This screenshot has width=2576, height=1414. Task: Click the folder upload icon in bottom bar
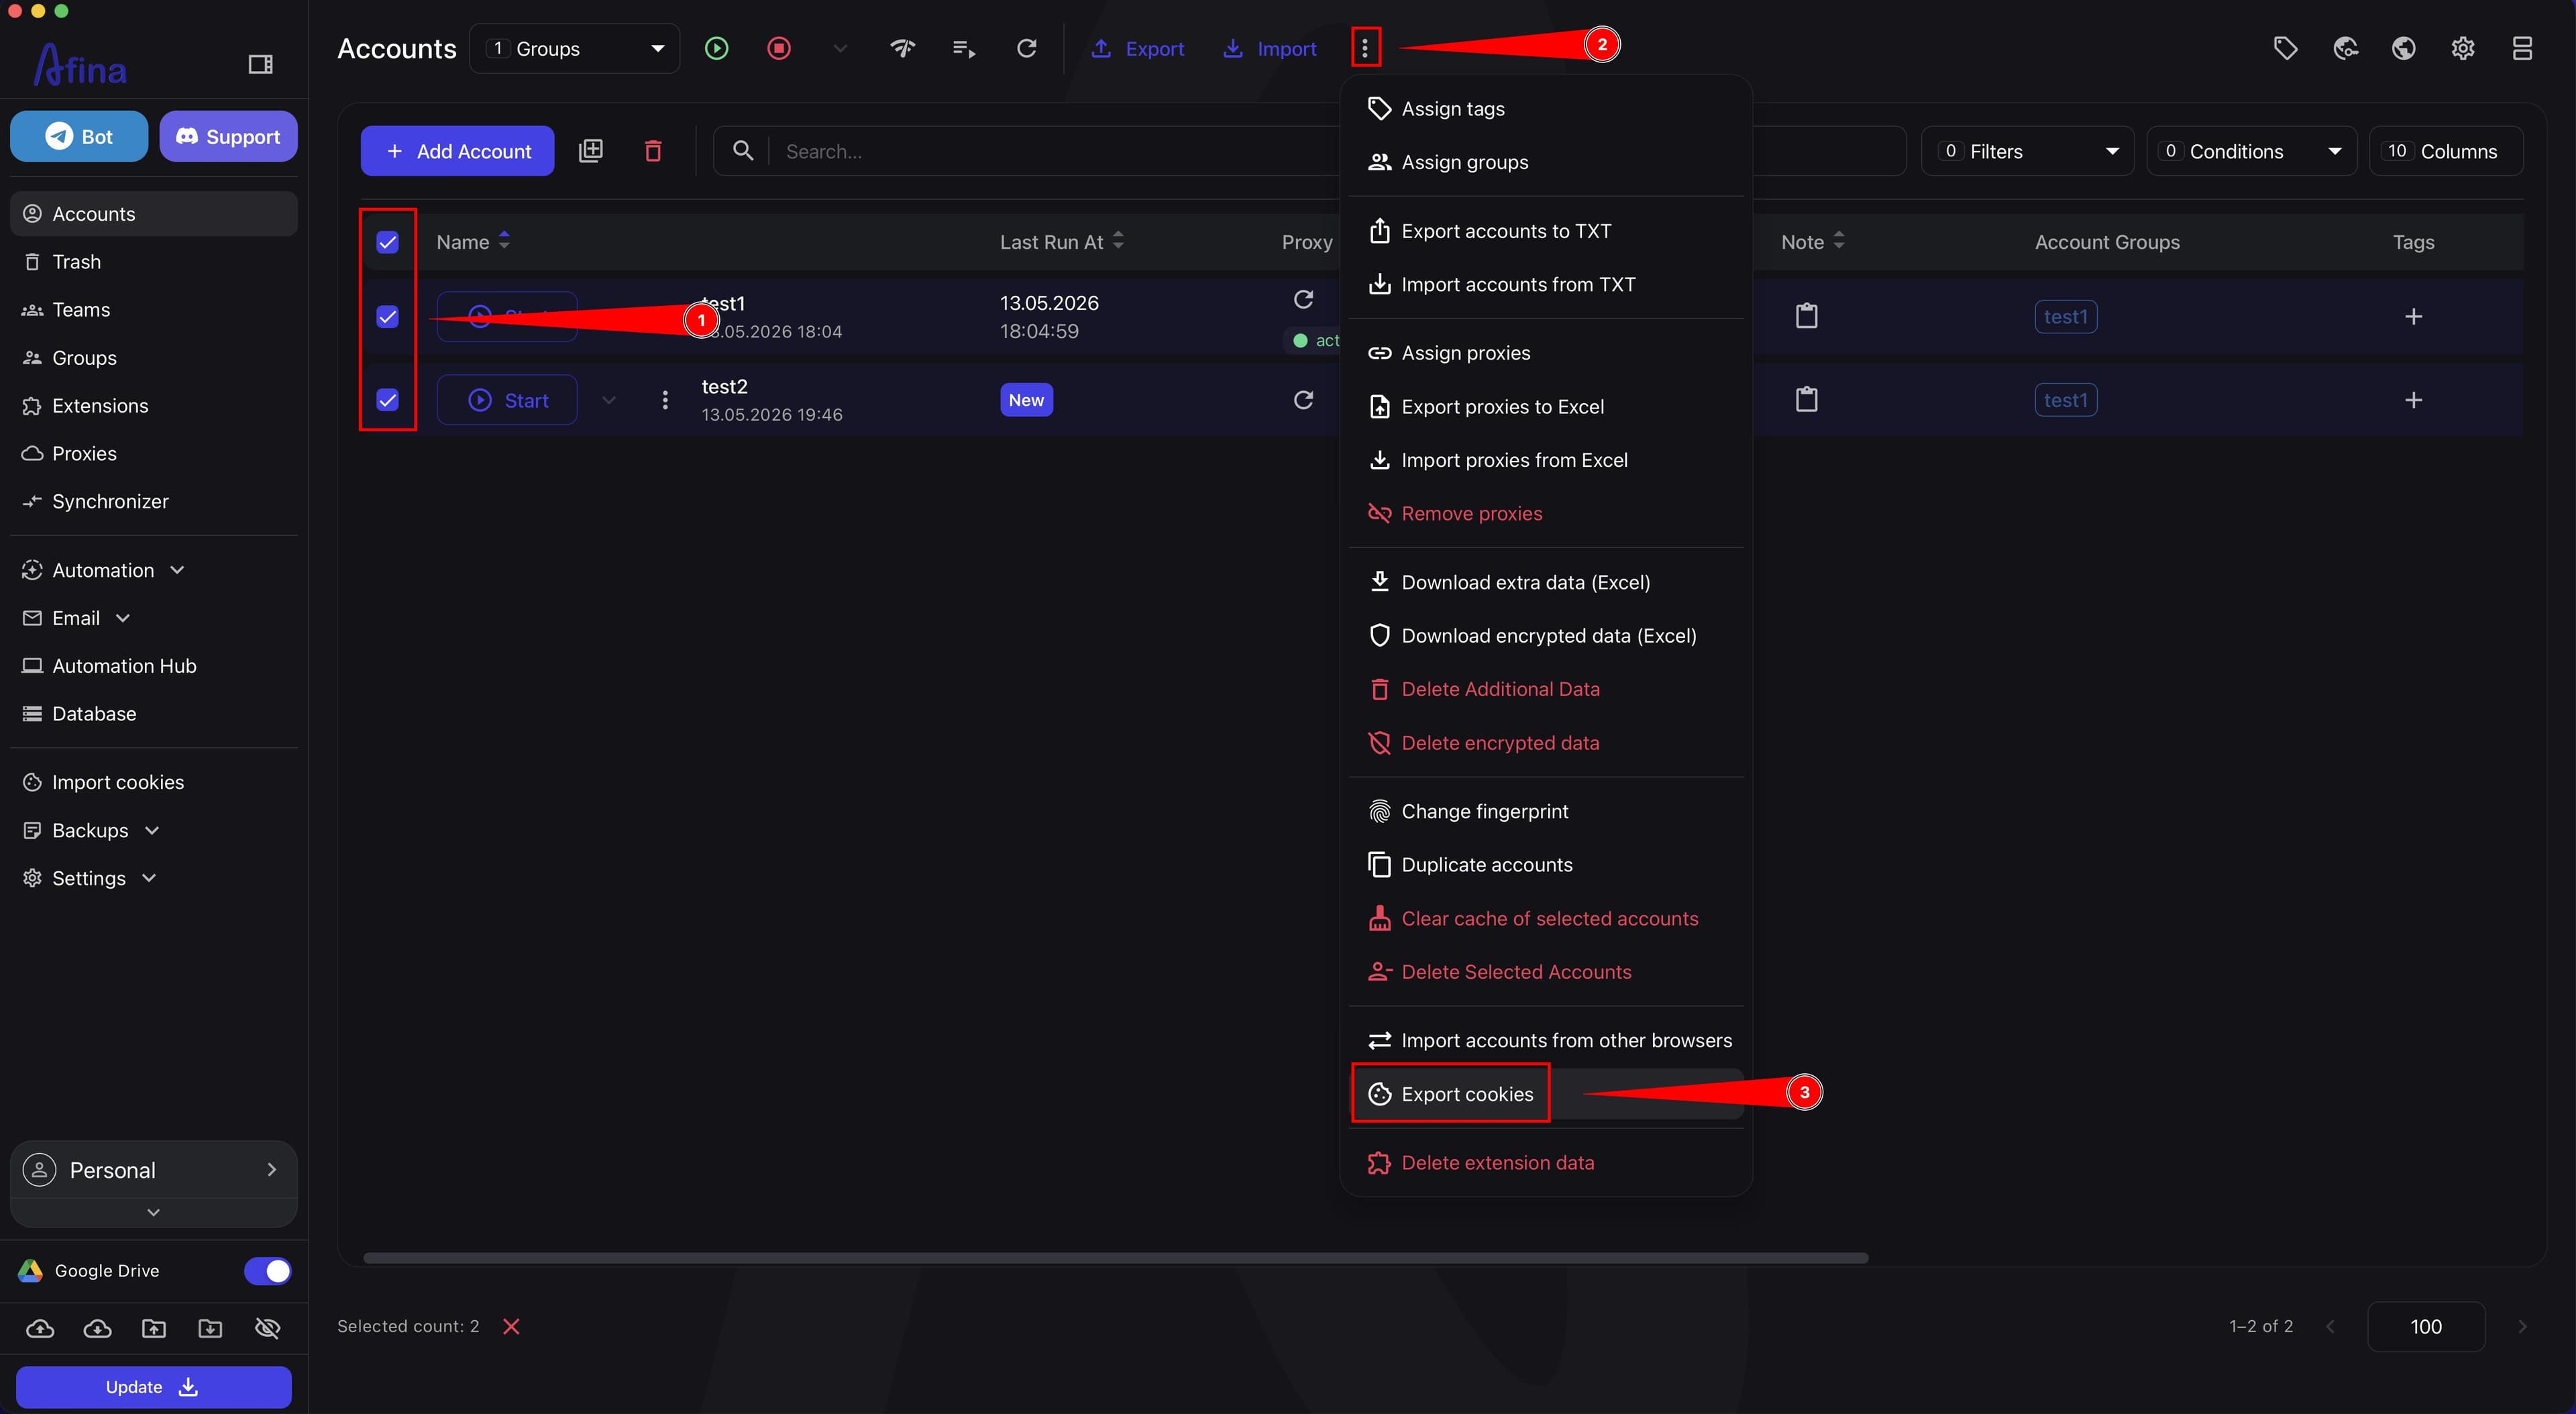[x=154, y=1328]
